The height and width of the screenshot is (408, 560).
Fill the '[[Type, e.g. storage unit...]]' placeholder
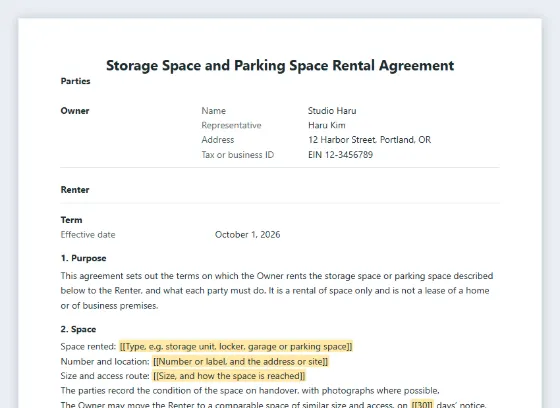[x=236, y=347]
